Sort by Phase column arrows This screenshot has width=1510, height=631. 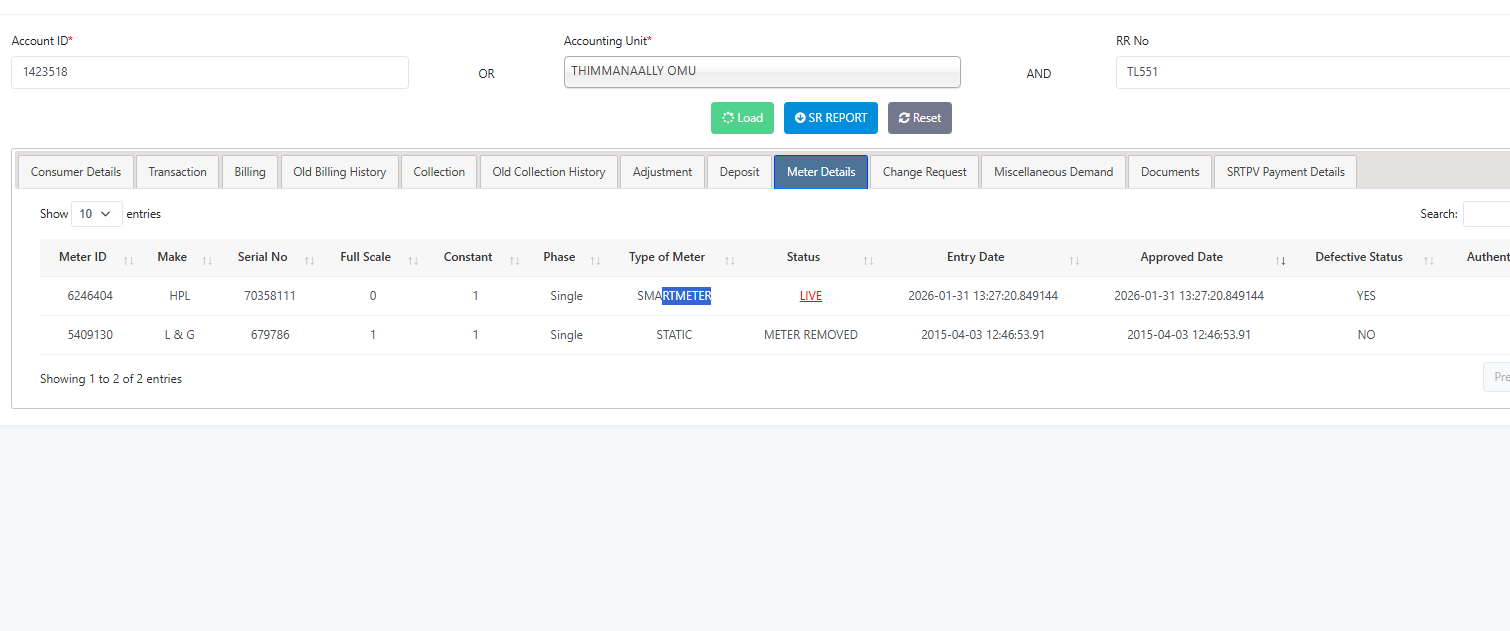(595, 261)
